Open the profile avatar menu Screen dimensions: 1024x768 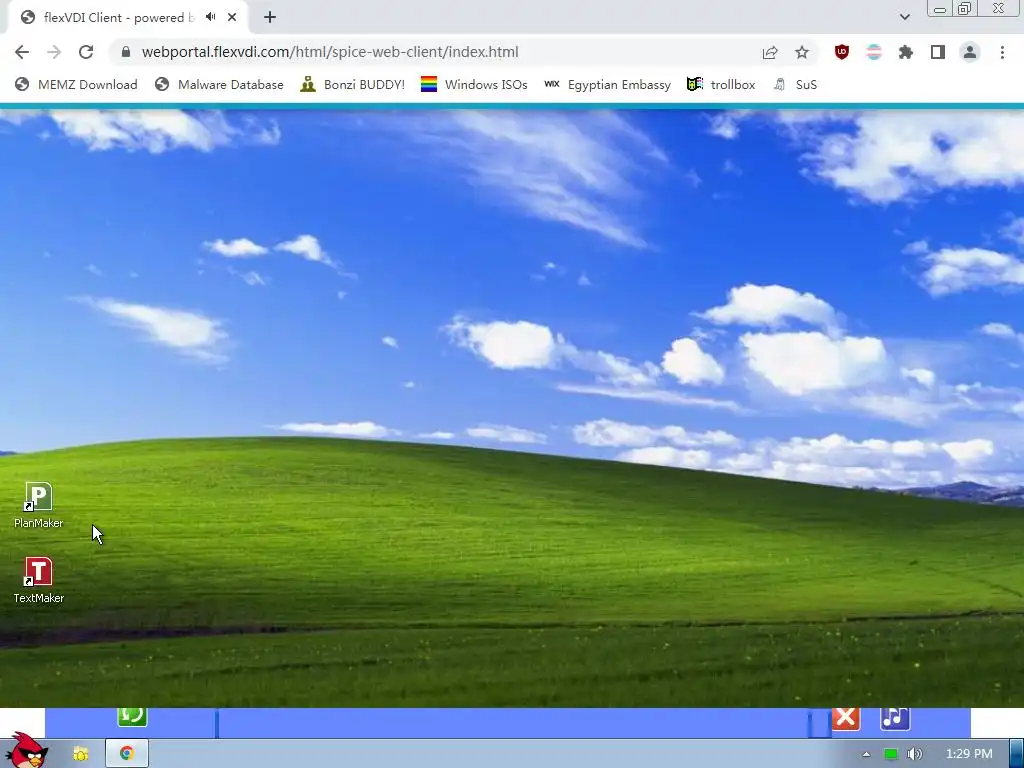pos(970,52)
